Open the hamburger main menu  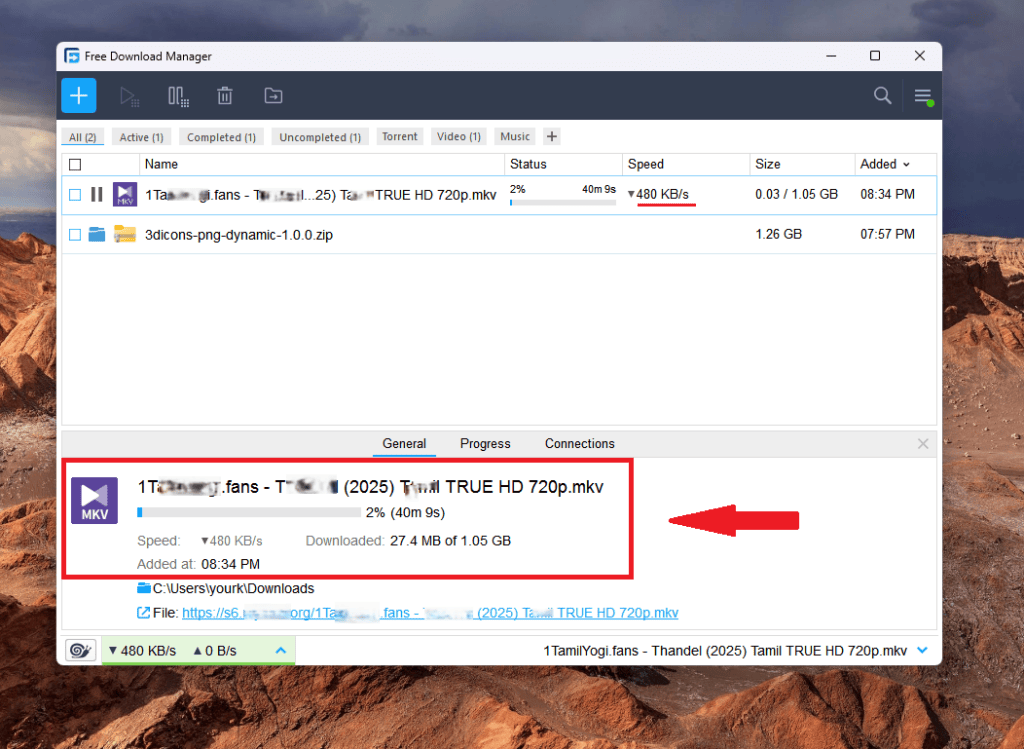(923, 97)
